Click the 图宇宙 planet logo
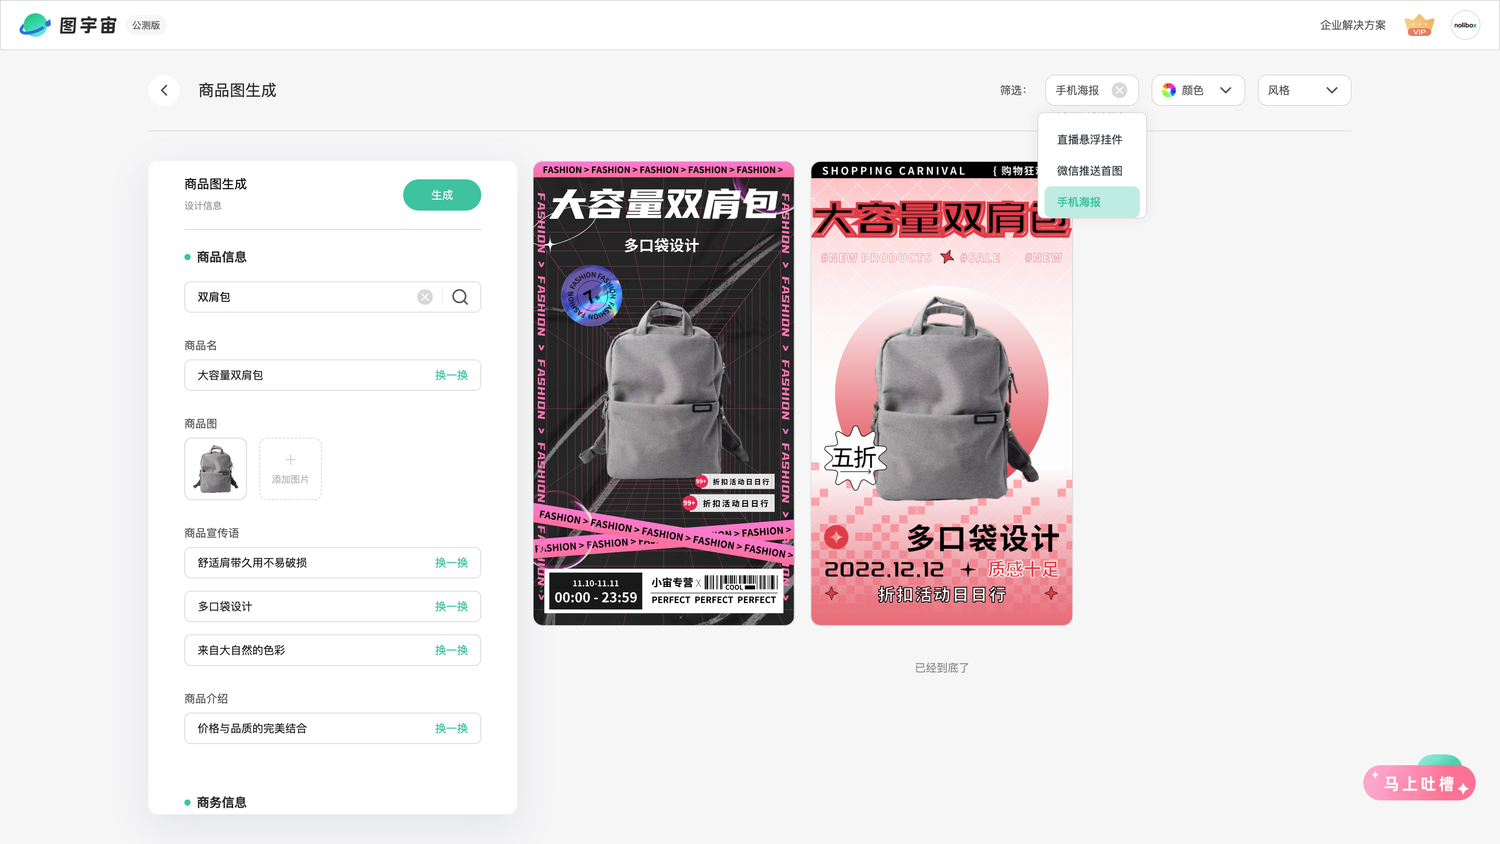The image size is (1500, 844). [x=35, y=25]
